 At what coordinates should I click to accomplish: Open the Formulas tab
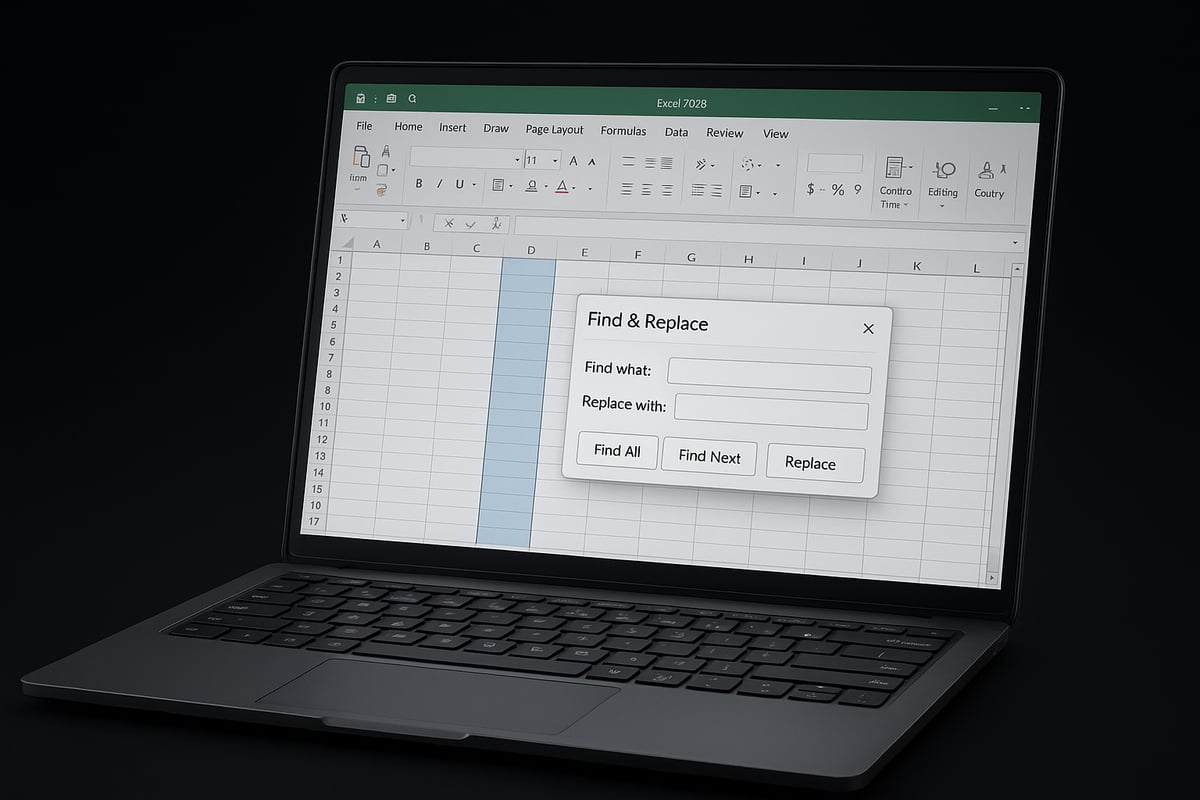tap(623, 131)
